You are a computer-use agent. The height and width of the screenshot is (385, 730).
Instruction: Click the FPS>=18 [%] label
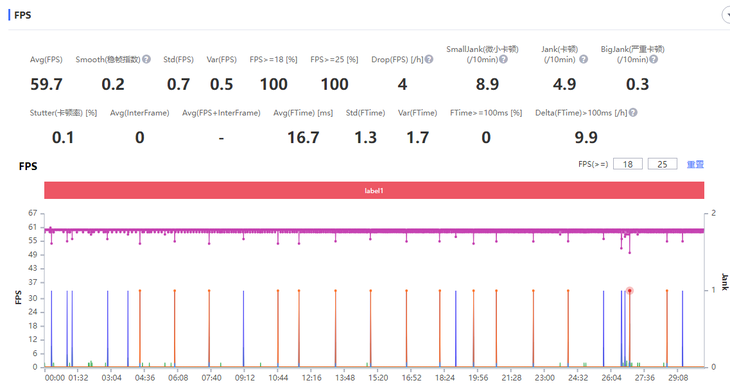(x=273, y=60)
